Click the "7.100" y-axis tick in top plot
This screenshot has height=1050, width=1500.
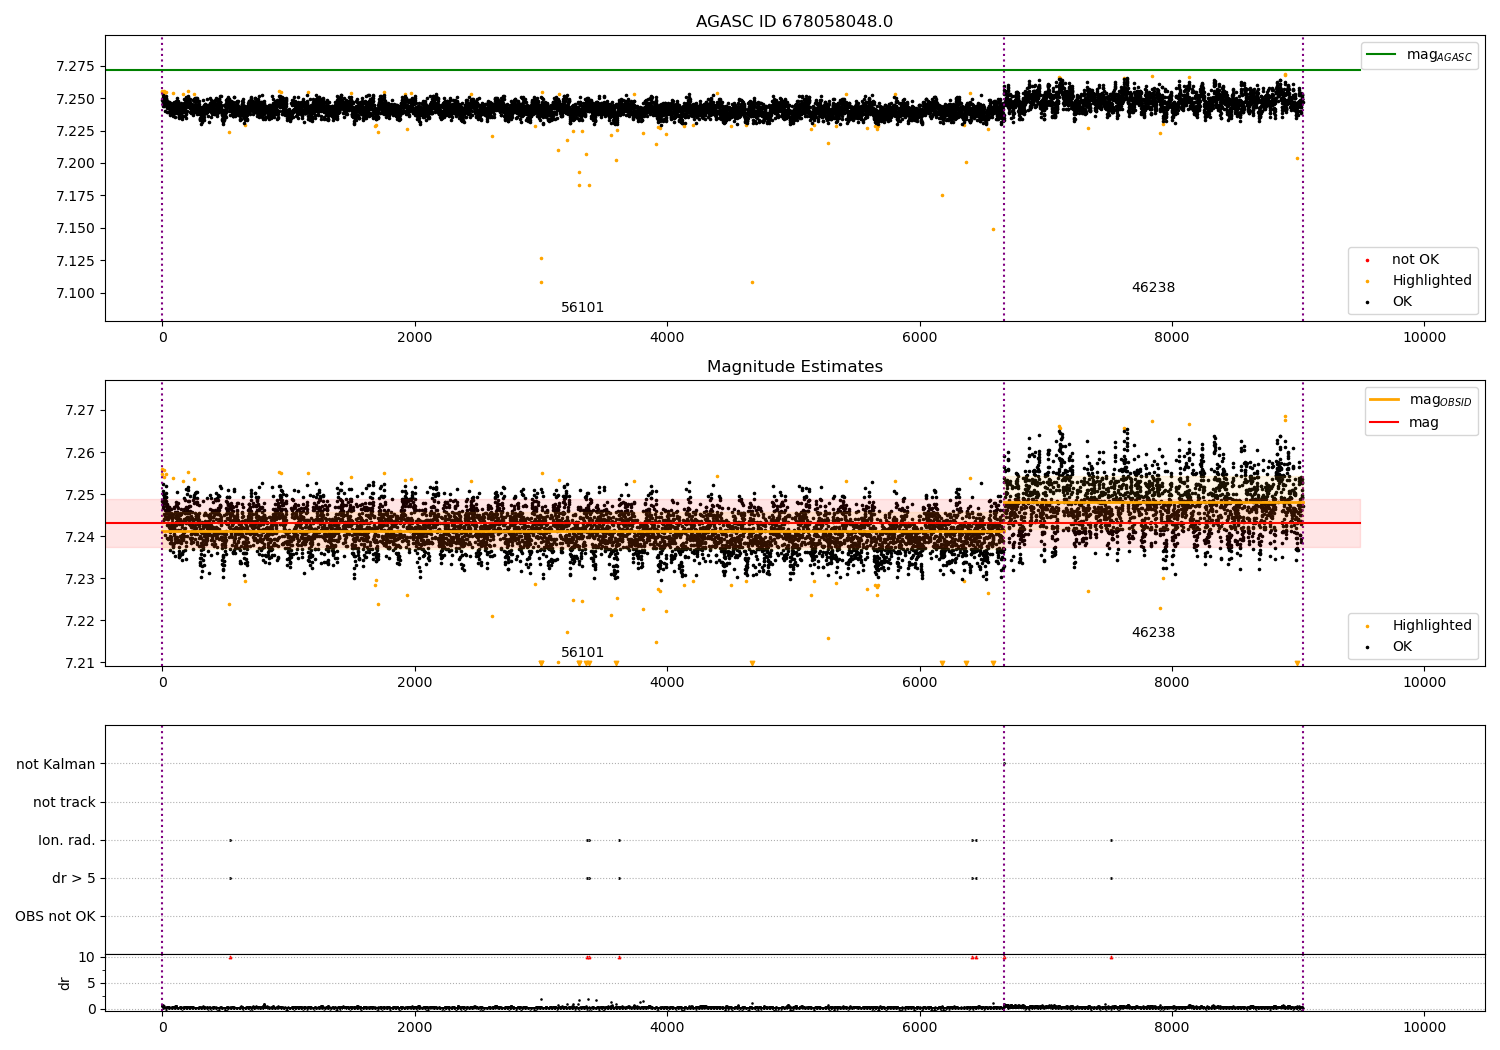[76, 294]
